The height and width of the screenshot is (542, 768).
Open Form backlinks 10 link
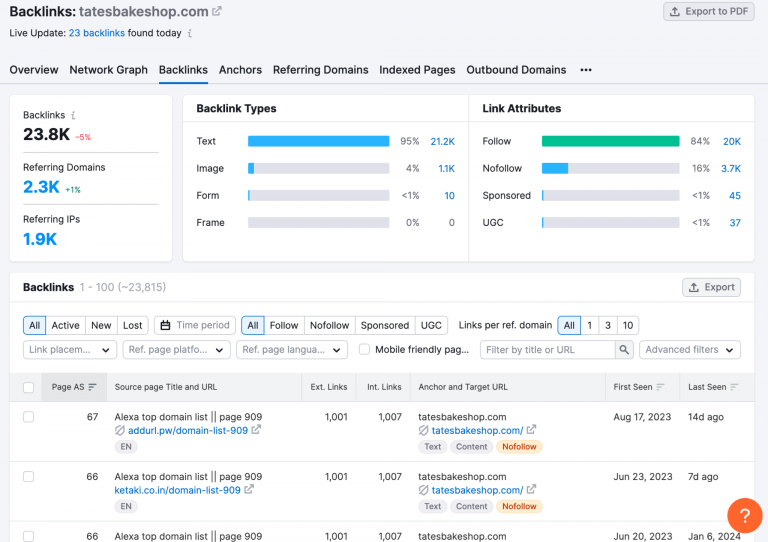449,195
